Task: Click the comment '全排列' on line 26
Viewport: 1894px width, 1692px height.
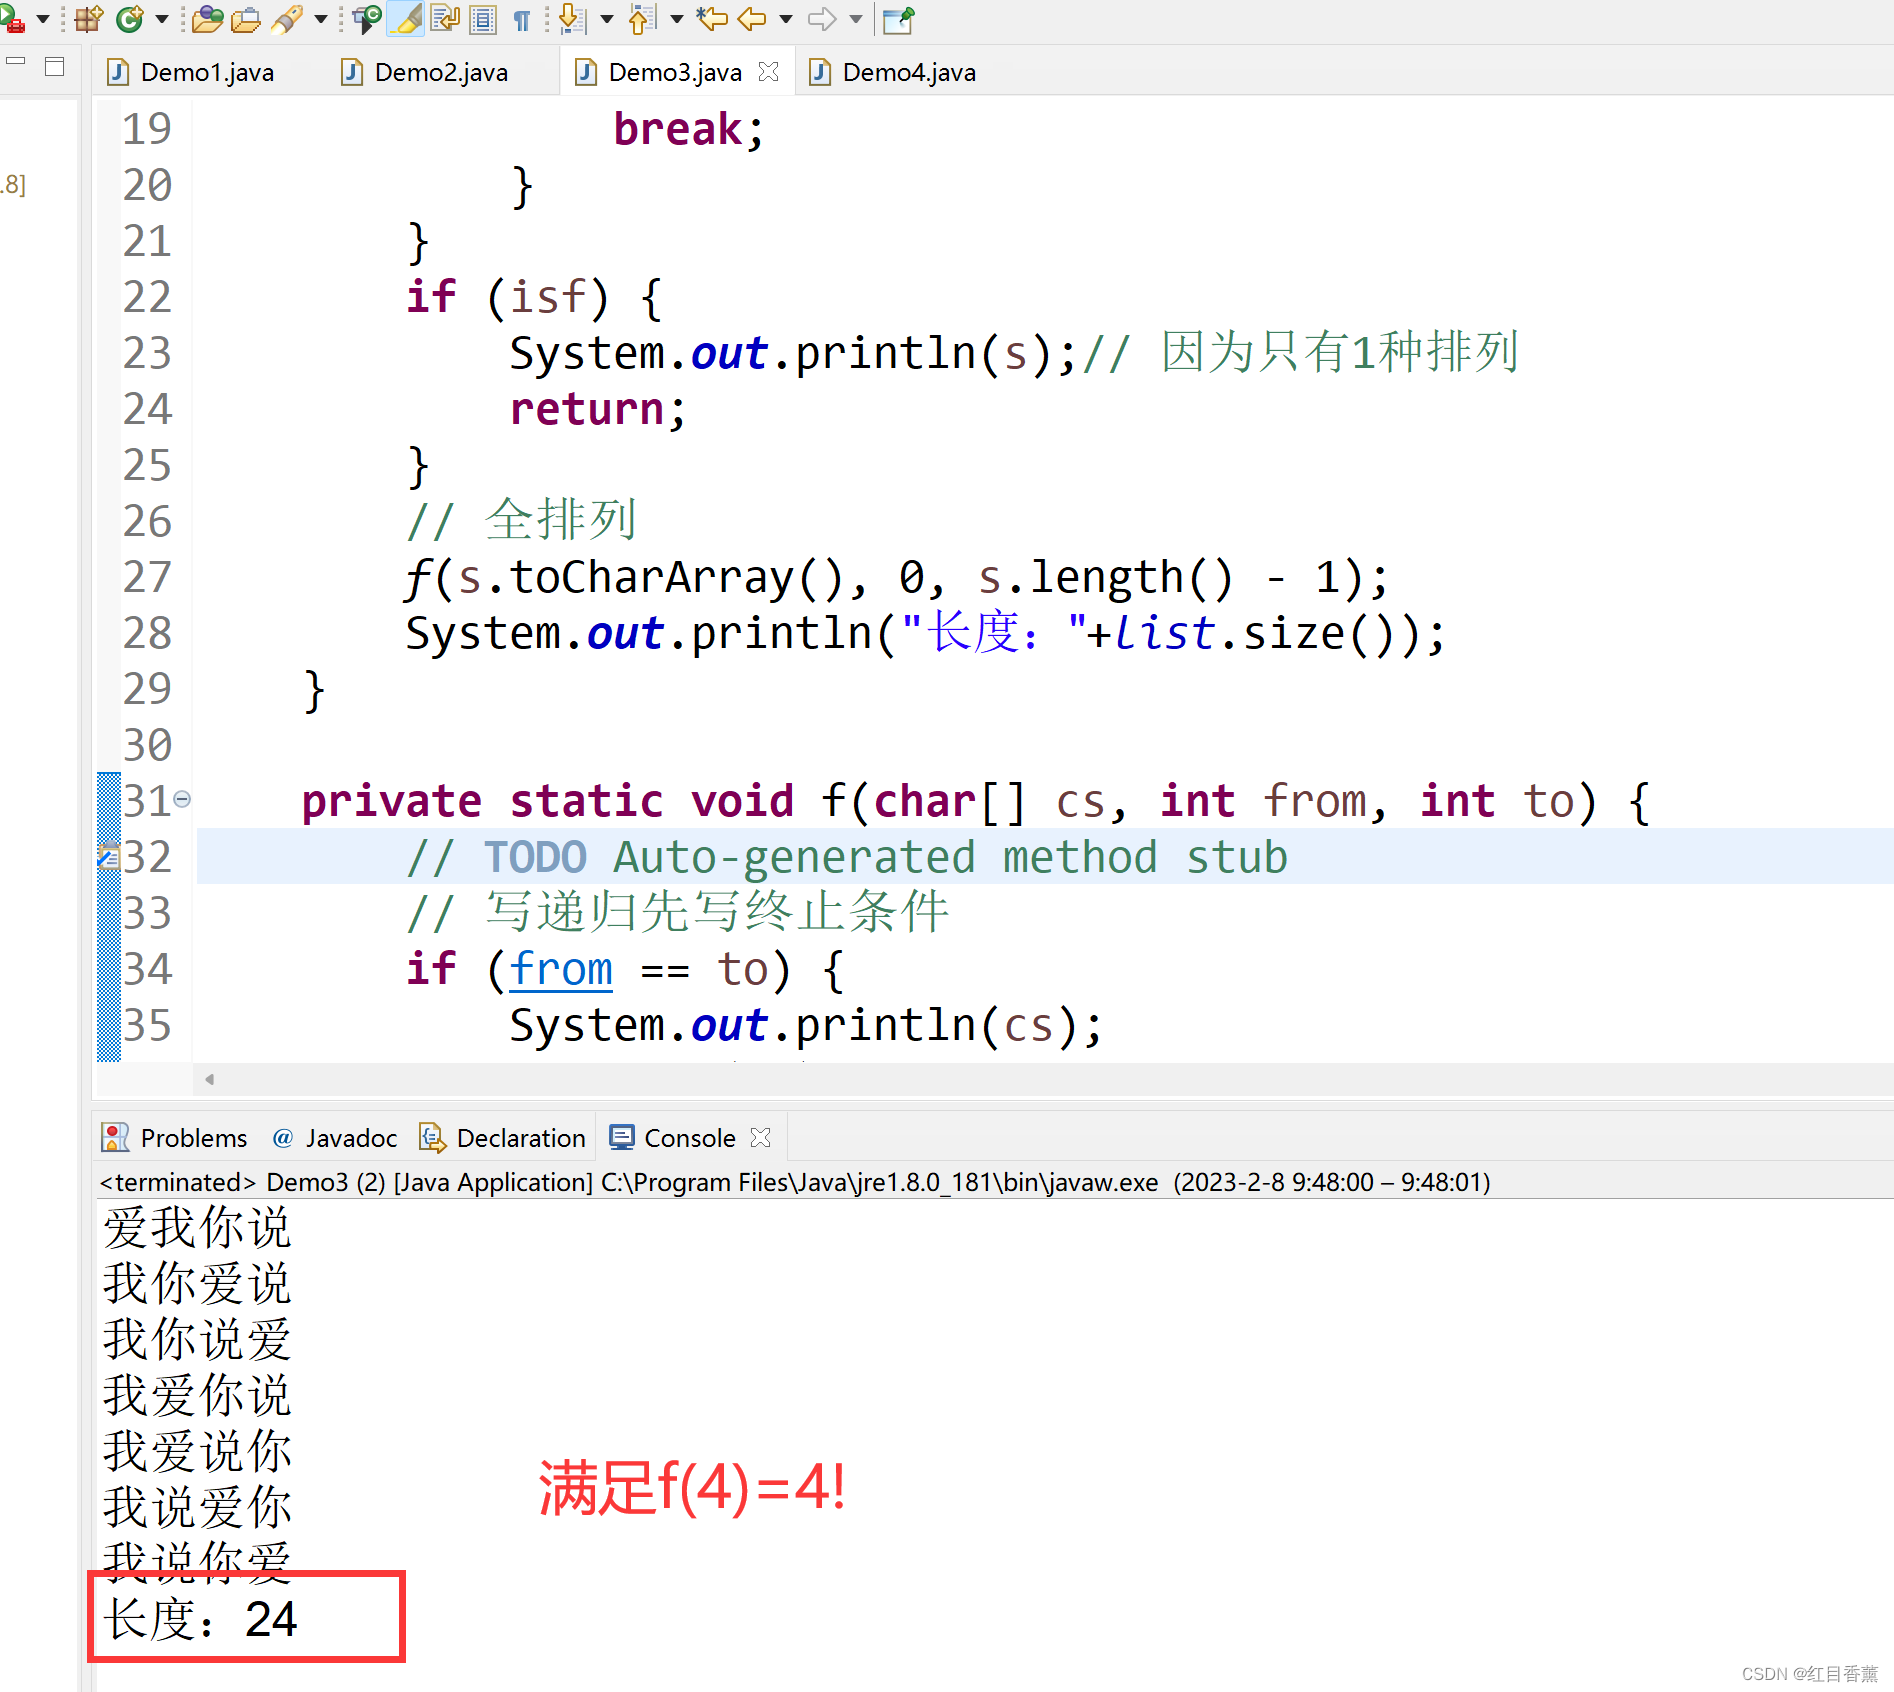Action: tap(561, 520)
